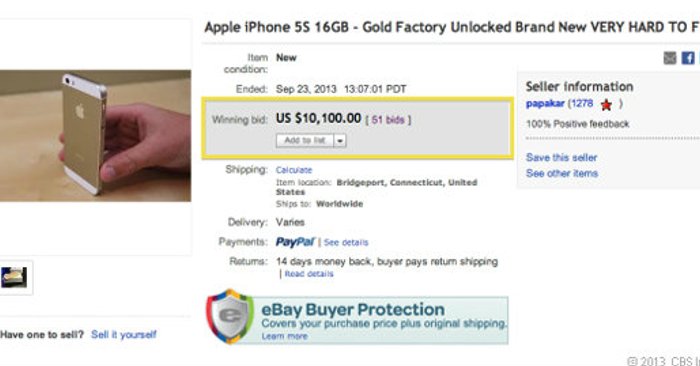Click the PayPal logo
This screenshot has width=700, height=366.
pos(295,242)
